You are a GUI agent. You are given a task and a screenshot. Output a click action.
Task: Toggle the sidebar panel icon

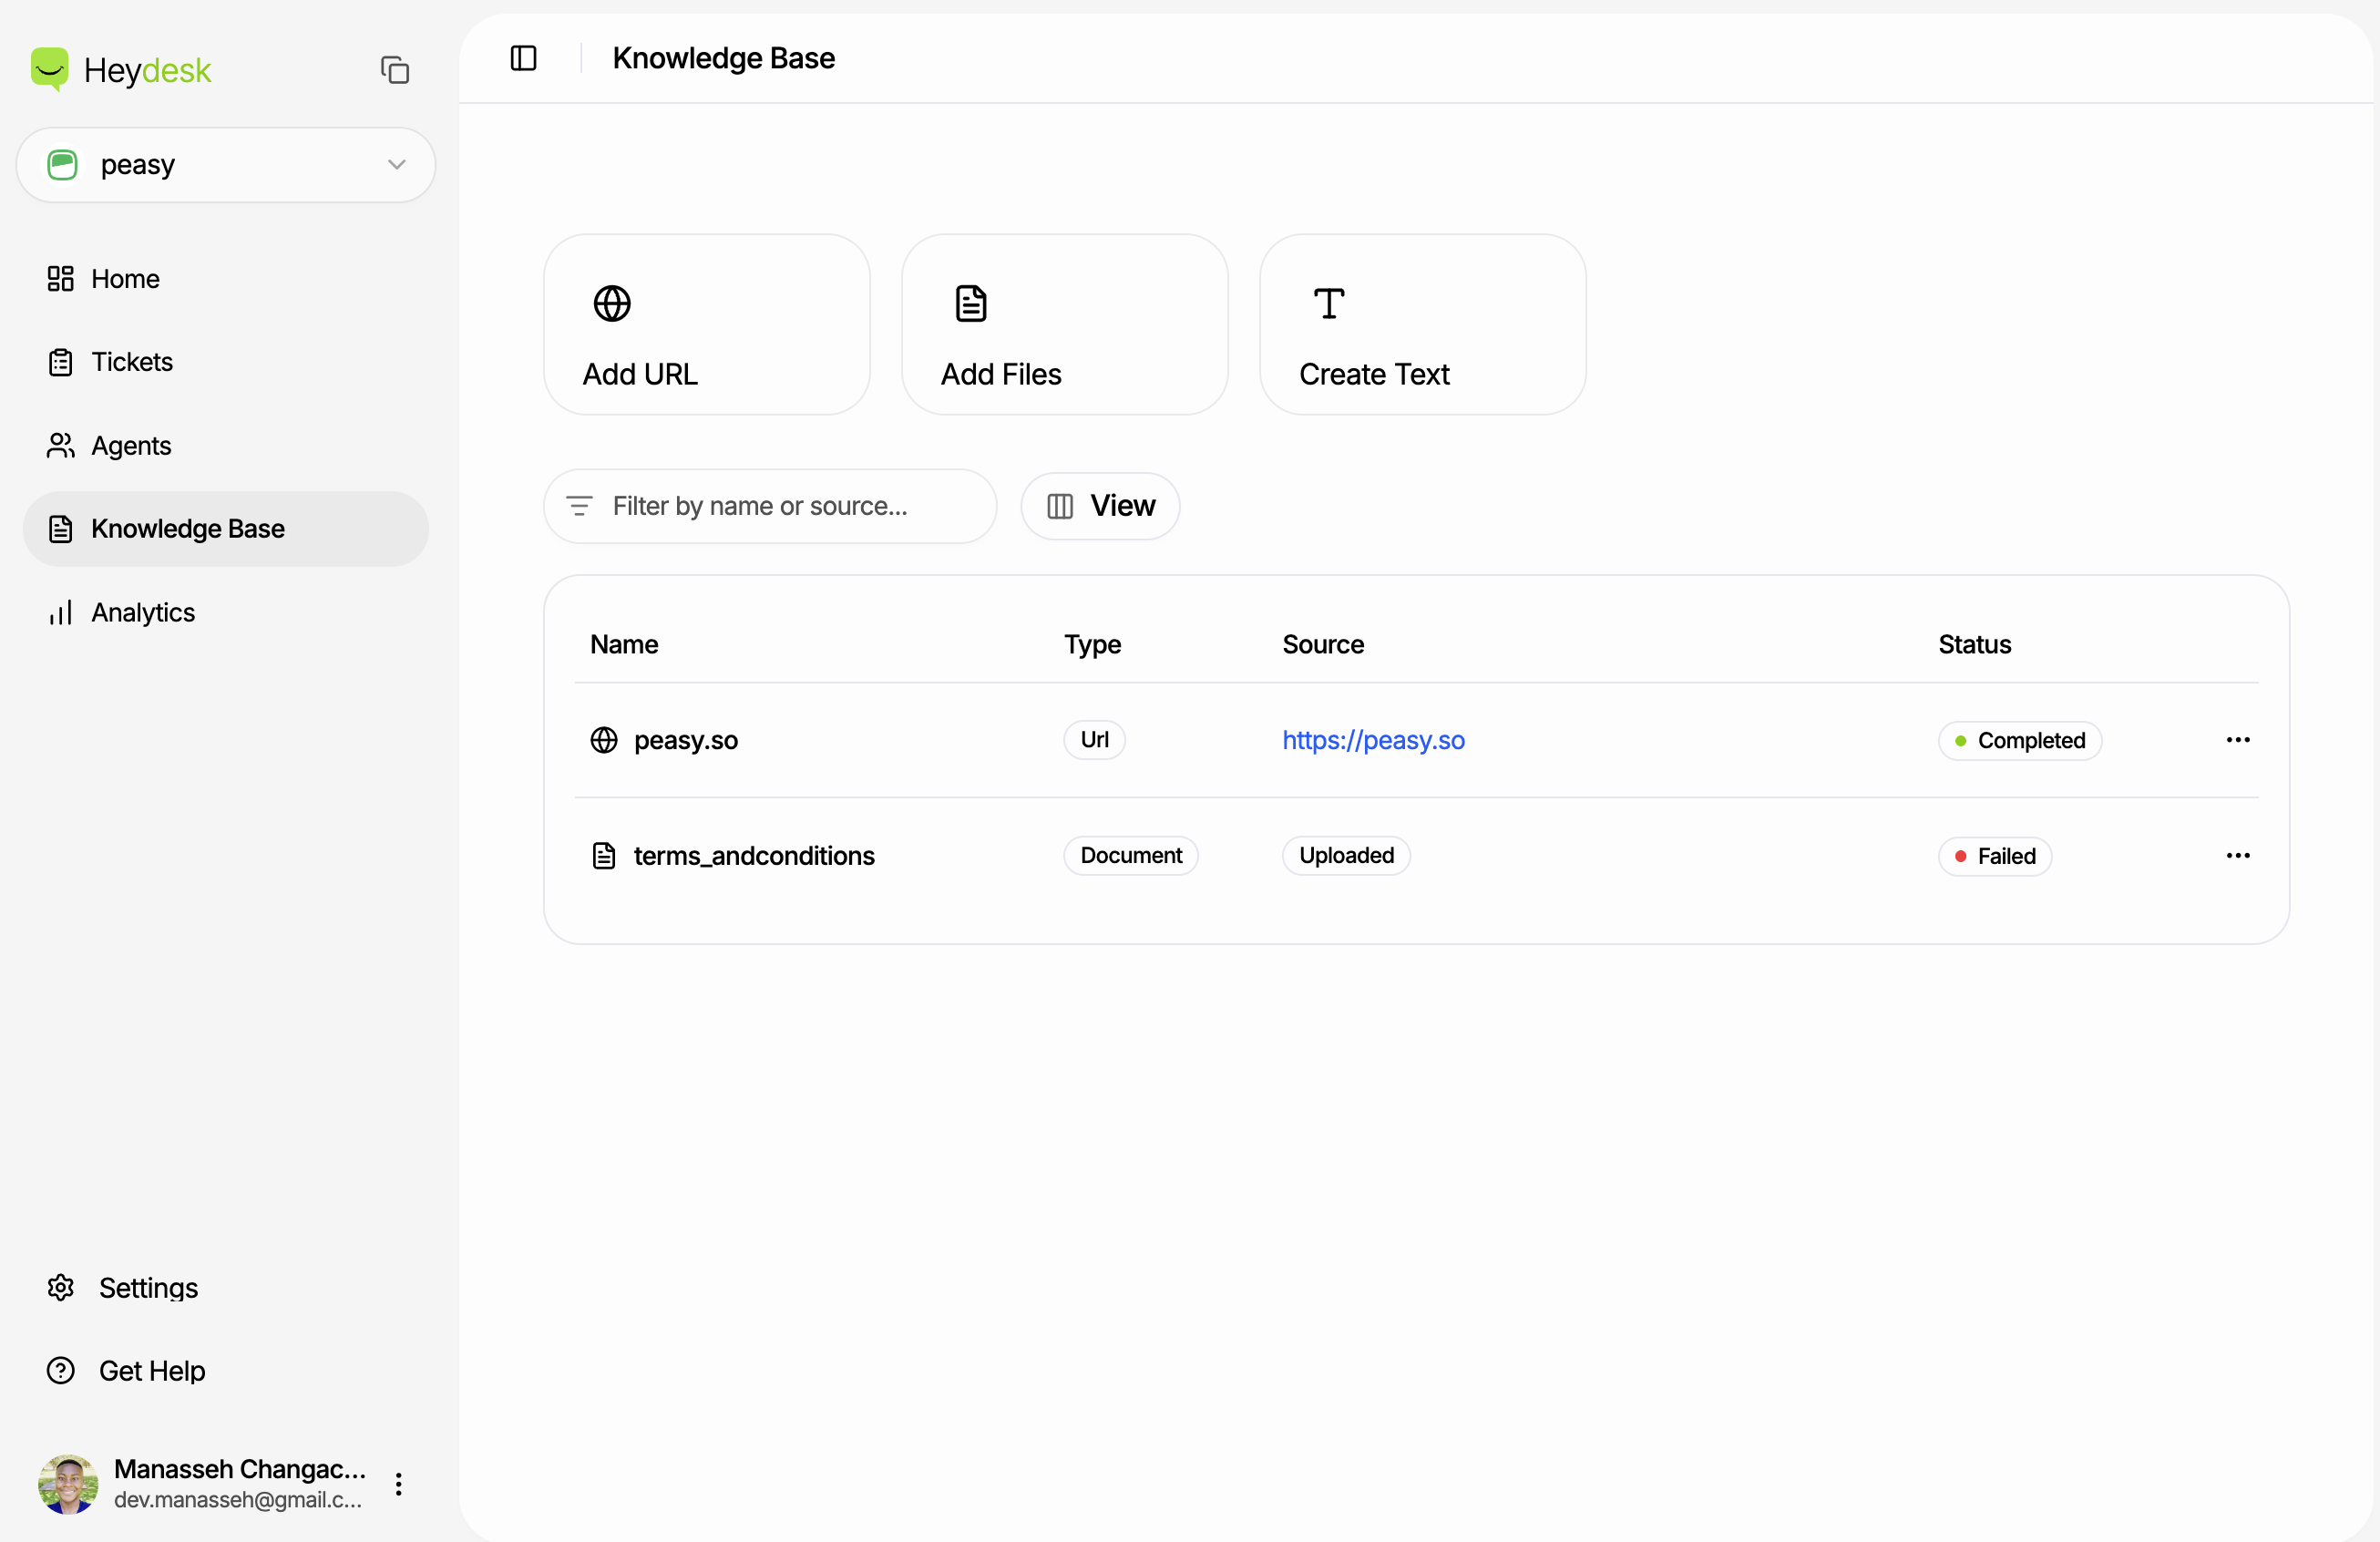[523, 58]
